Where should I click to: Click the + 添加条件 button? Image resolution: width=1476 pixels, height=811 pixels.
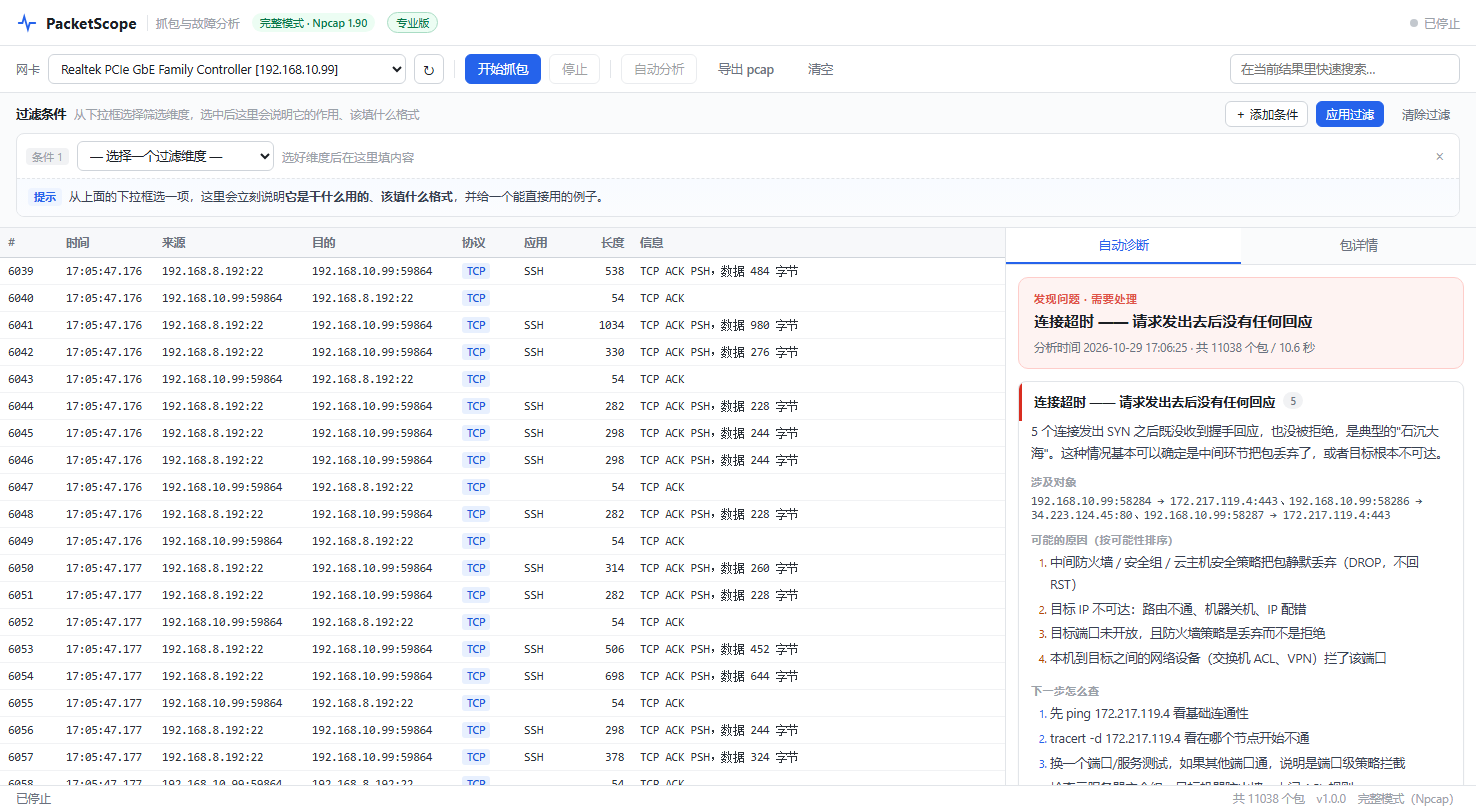pyautogui.click(x=1266, y=114)
